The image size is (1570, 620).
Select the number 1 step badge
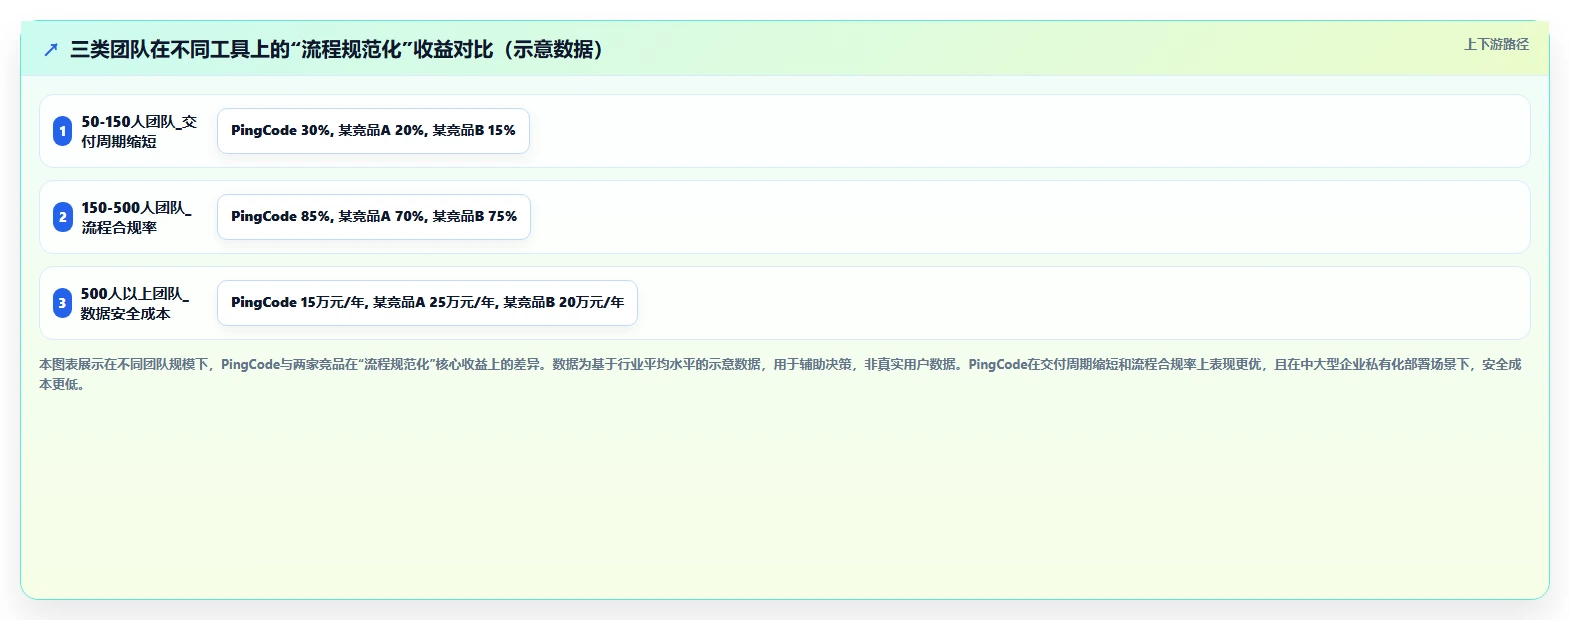62,131
